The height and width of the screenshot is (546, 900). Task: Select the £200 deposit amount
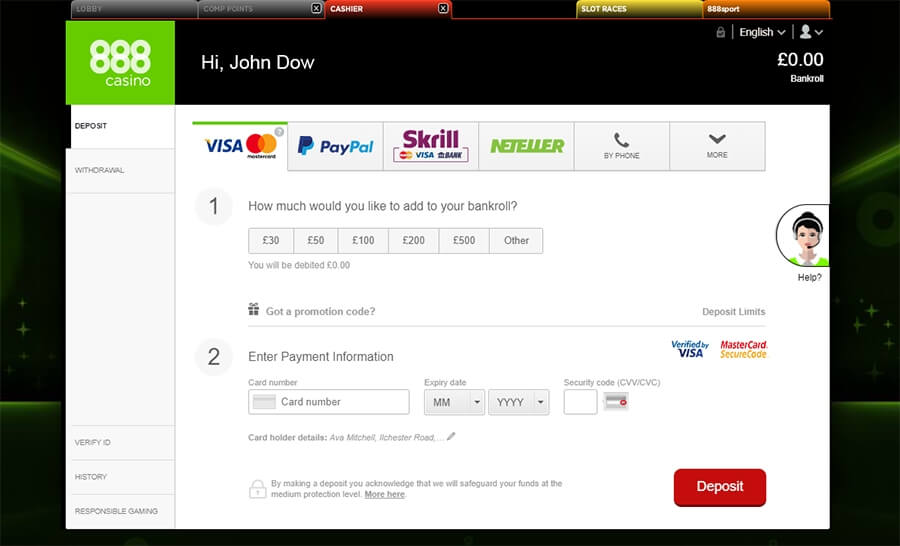coord(414,241)
